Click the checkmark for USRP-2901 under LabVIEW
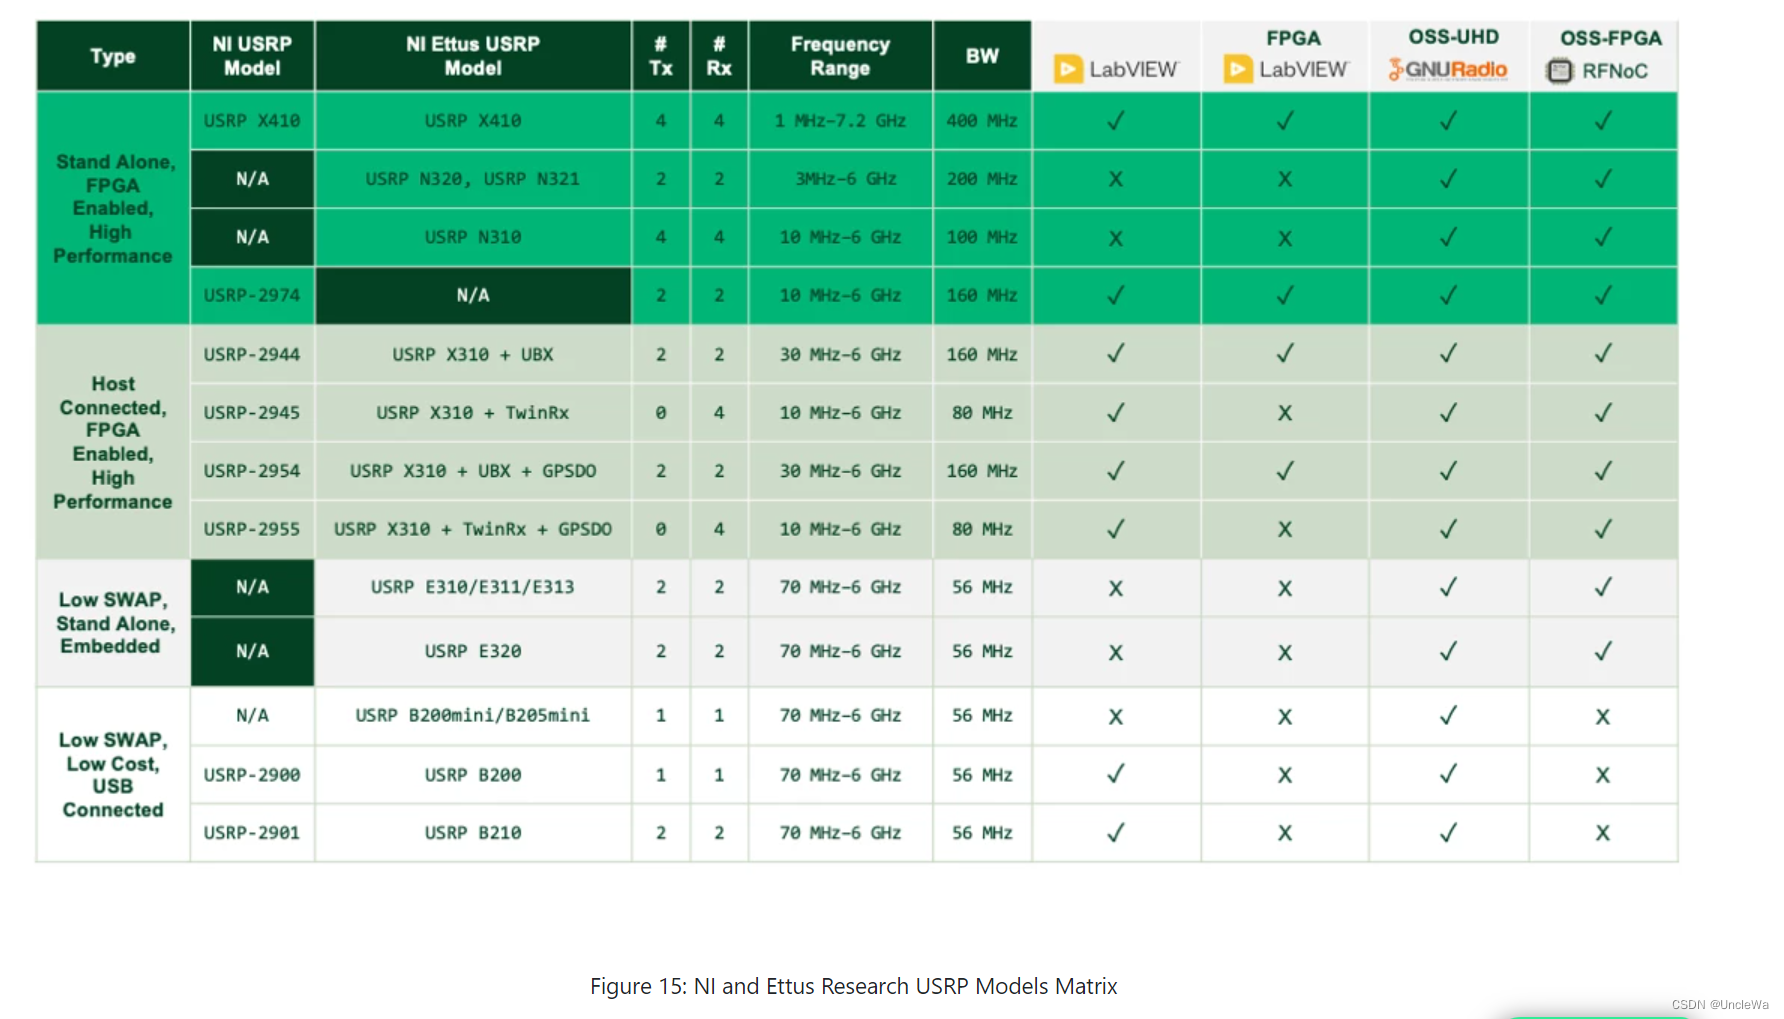1784x1019 pixels. 1114,832
